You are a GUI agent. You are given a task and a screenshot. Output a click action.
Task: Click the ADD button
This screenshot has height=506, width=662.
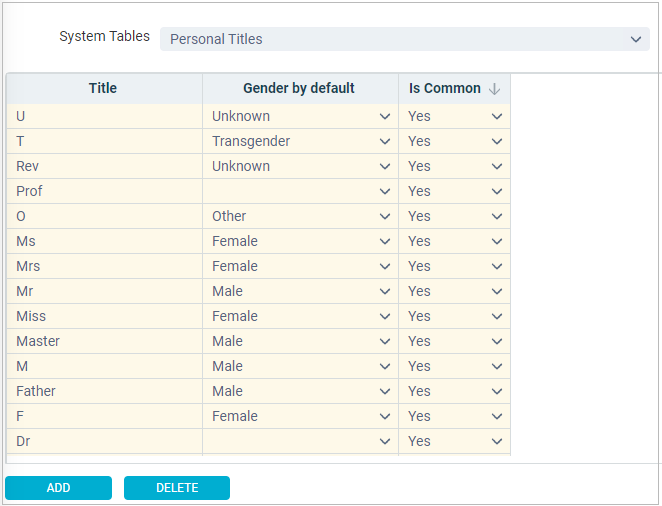(x=58, y=488)
